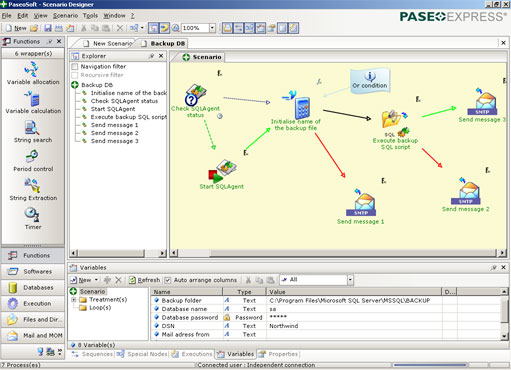Open the Edit menu
Image resolution: width=511 pixels, height=370 pixels.
(23, 16)
